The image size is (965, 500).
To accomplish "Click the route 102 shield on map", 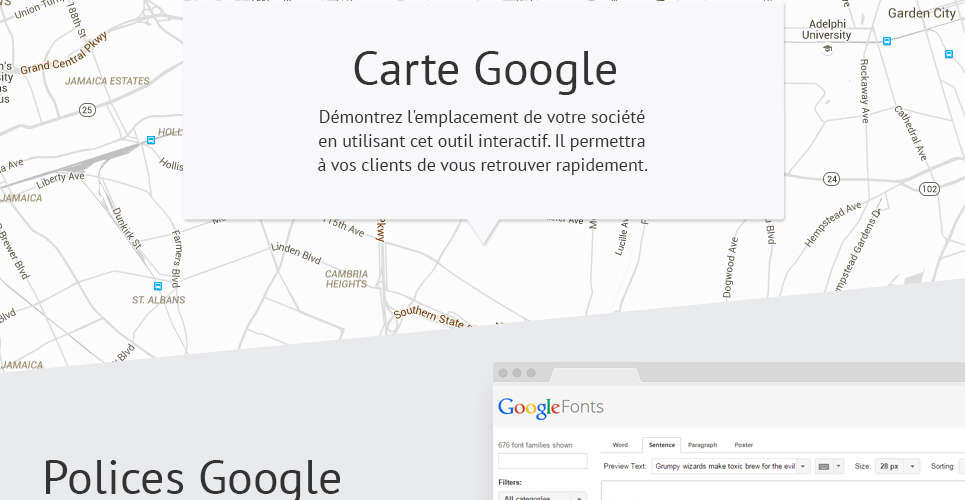I will [929, 188].
